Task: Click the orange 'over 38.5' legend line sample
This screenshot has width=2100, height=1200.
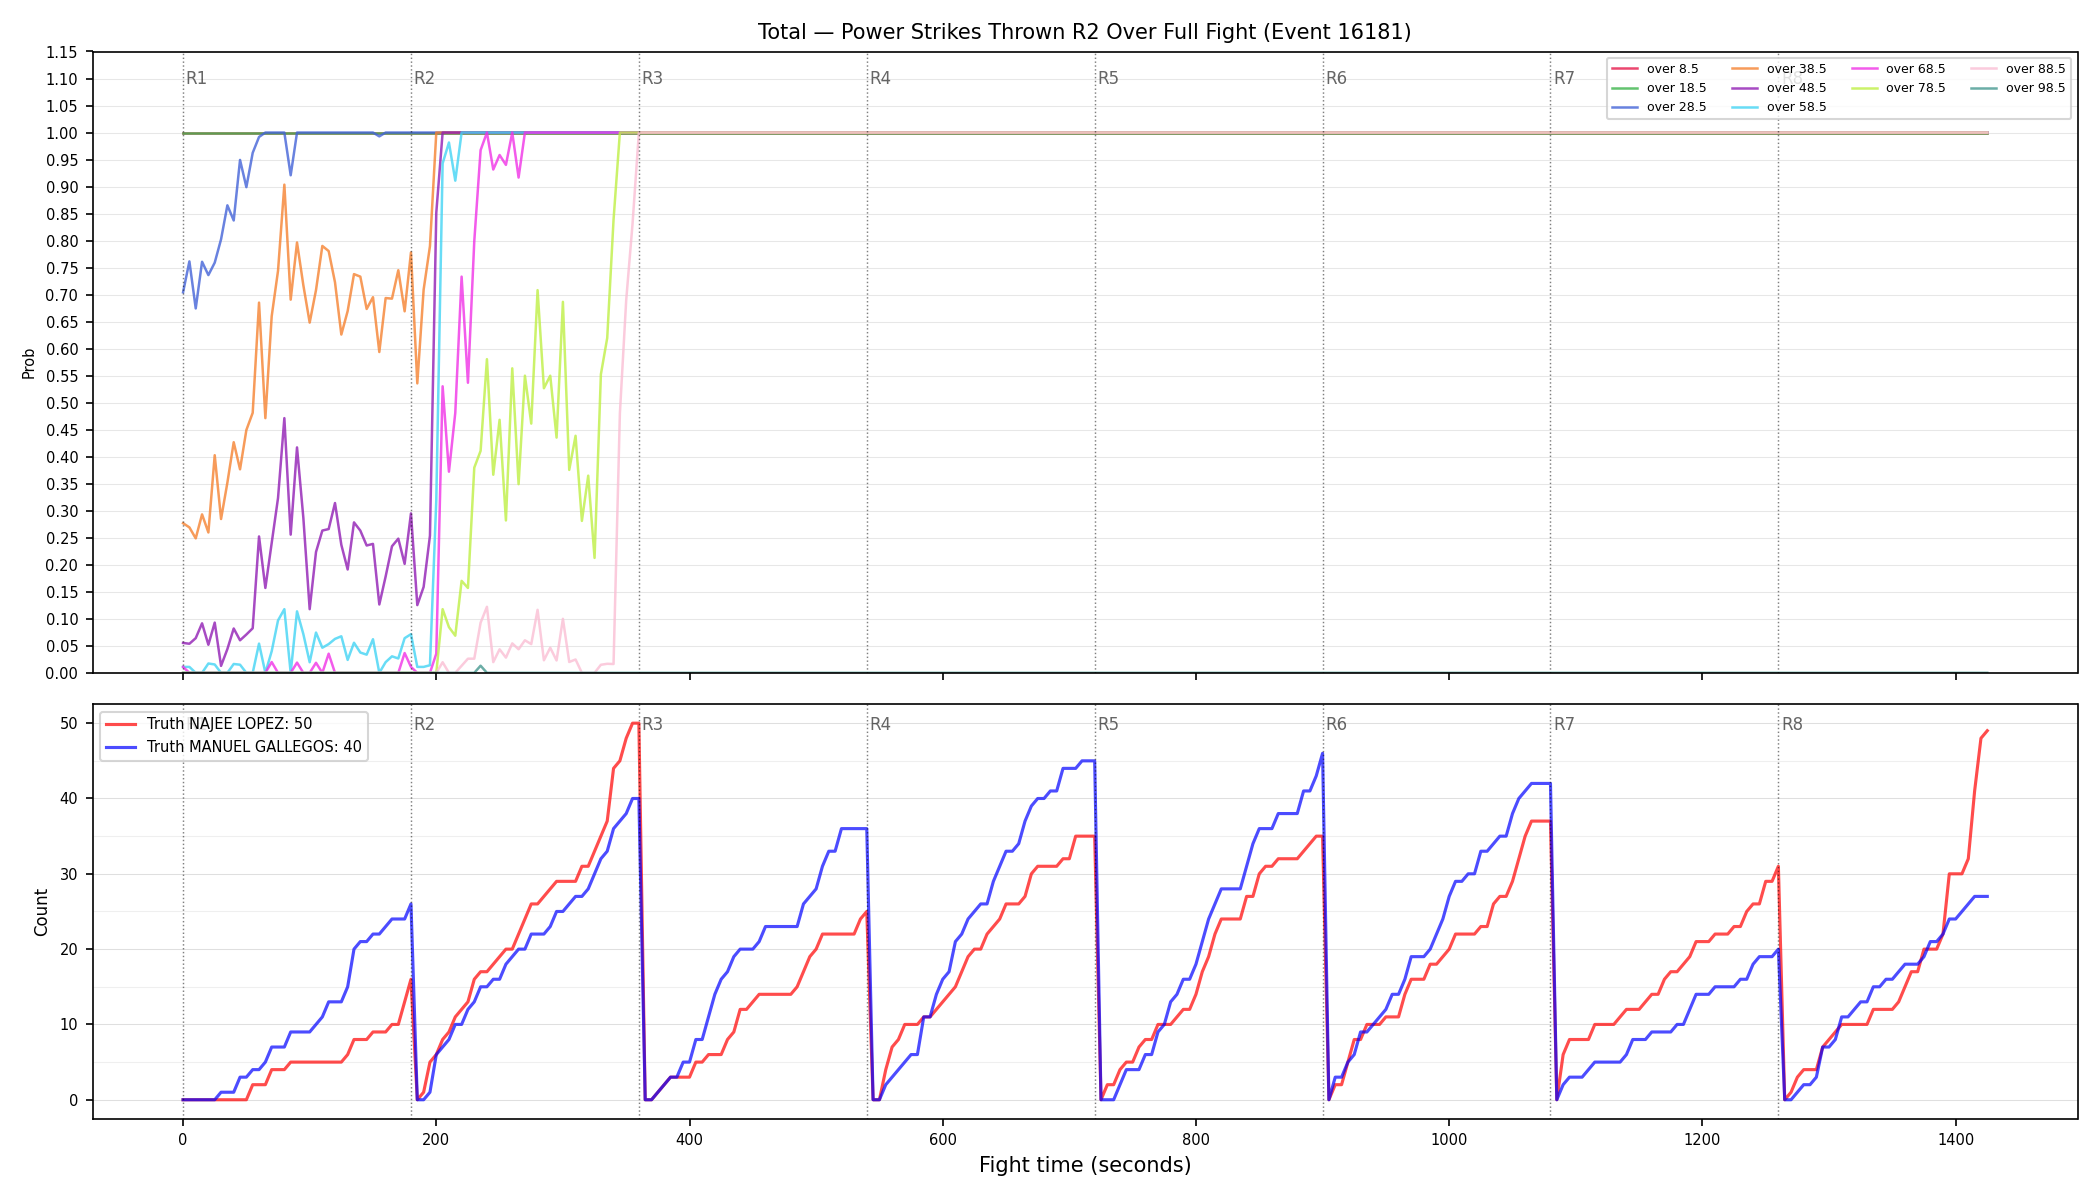Action: (1744, 69)
